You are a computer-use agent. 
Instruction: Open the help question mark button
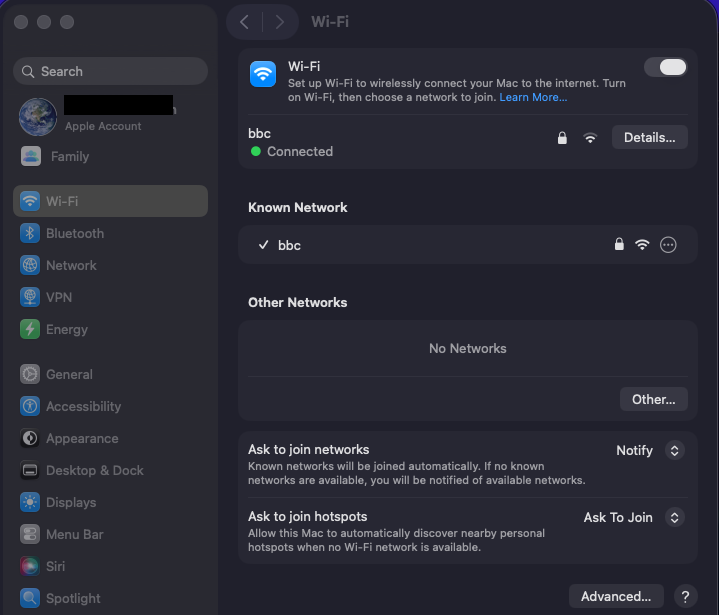[x=685, y=596]
